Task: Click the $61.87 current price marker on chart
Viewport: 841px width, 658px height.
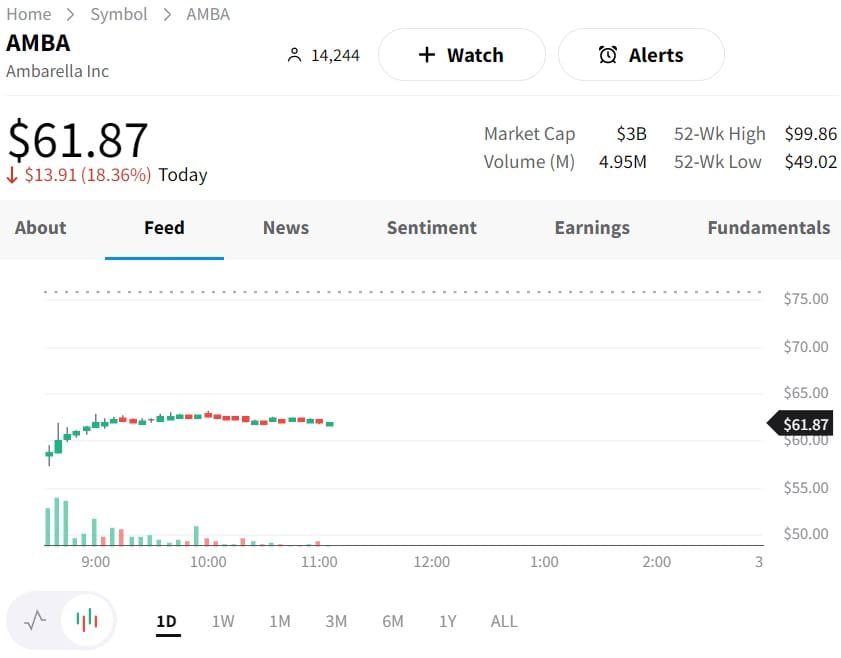Action: 802,424
